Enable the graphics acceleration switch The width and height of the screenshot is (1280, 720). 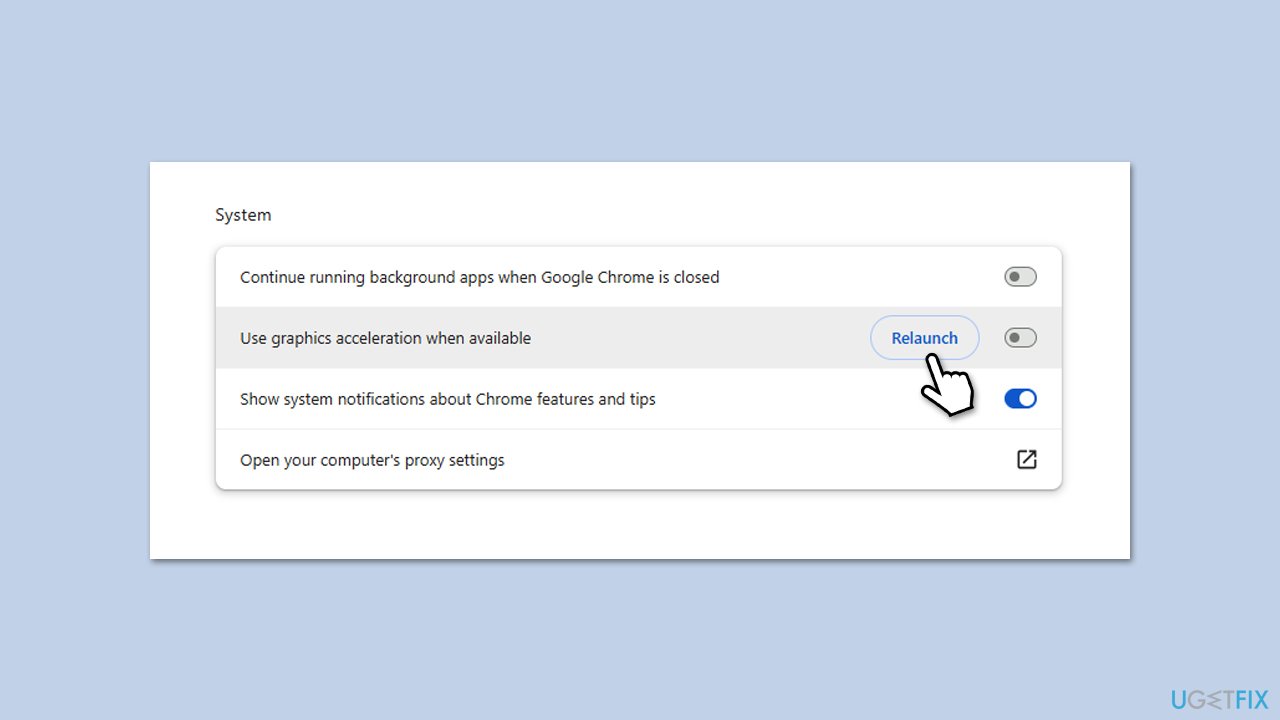1020,338
